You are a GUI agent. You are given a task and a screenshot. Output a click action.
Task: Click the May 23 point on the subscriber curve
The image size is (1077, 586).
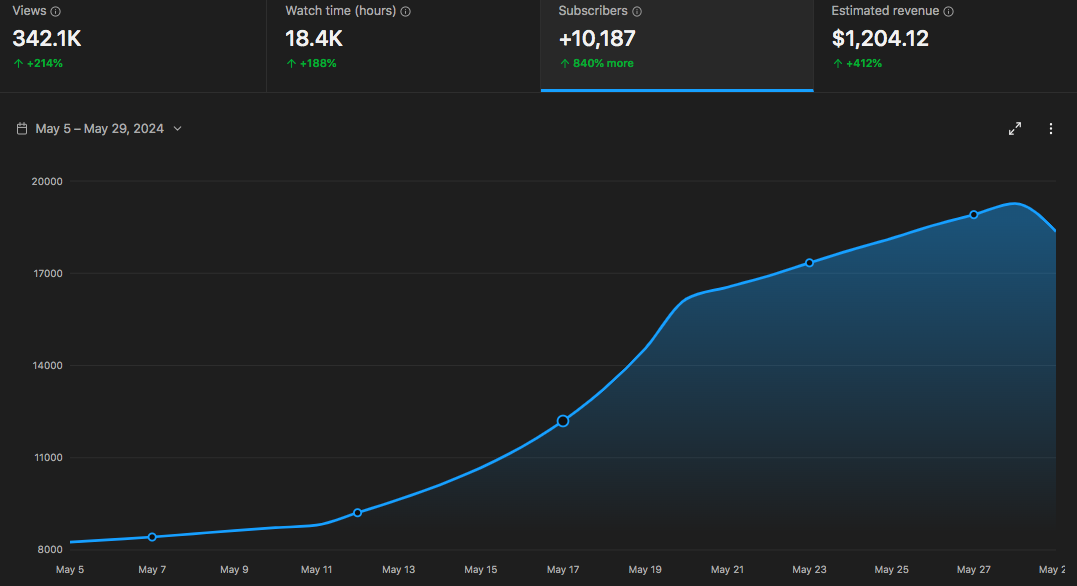809,263
